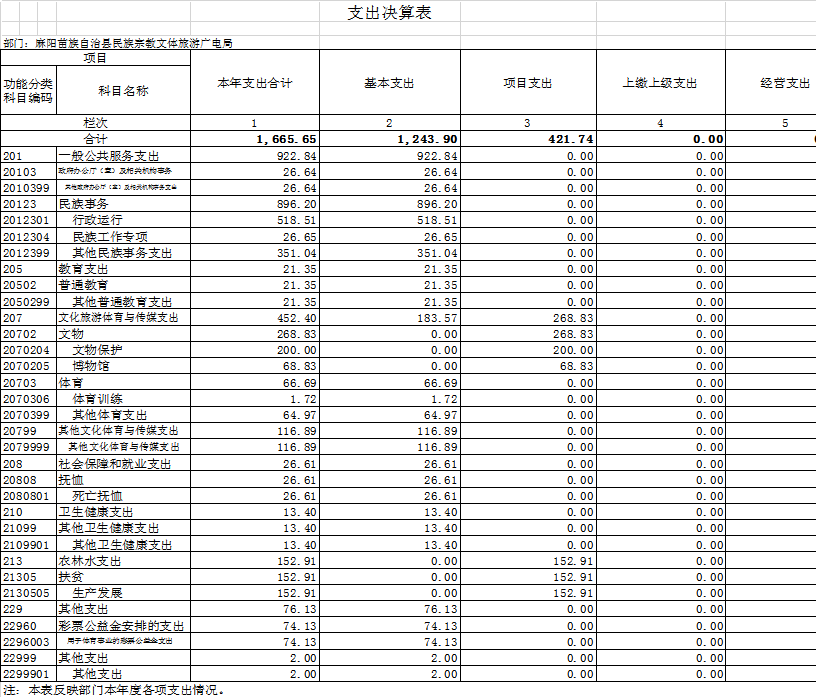Click the 死亡抚恤 row name
Image resolution: width=816 pixels, height=697 pixels.
96,496
